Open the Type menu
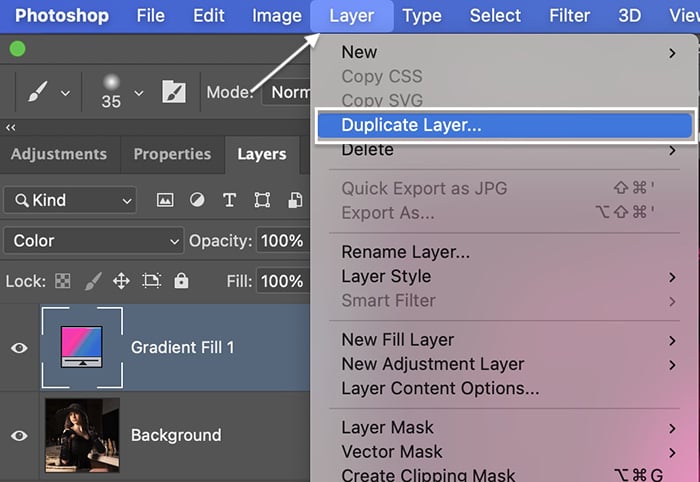 pos(422,16)
